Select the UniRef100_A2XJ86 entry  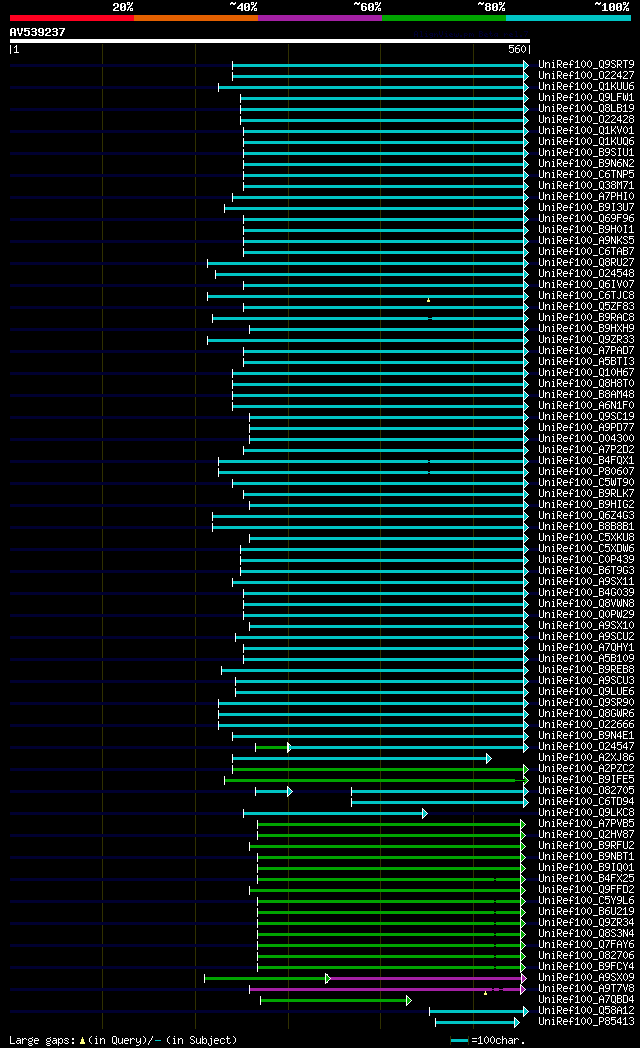[x=586, y=758]
